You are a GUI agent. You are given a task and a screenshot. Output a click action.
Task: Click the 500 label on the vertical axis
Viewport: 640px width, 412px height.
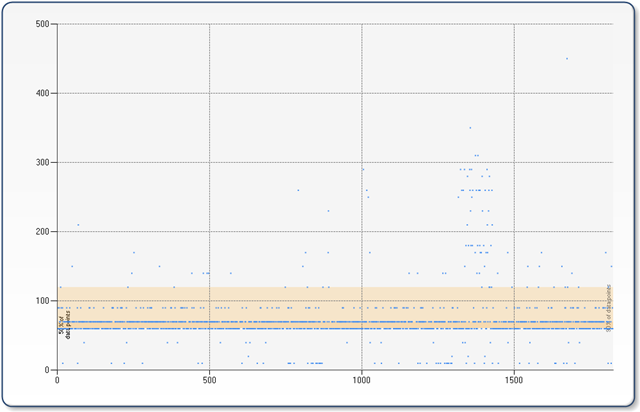tap(42, 24)
